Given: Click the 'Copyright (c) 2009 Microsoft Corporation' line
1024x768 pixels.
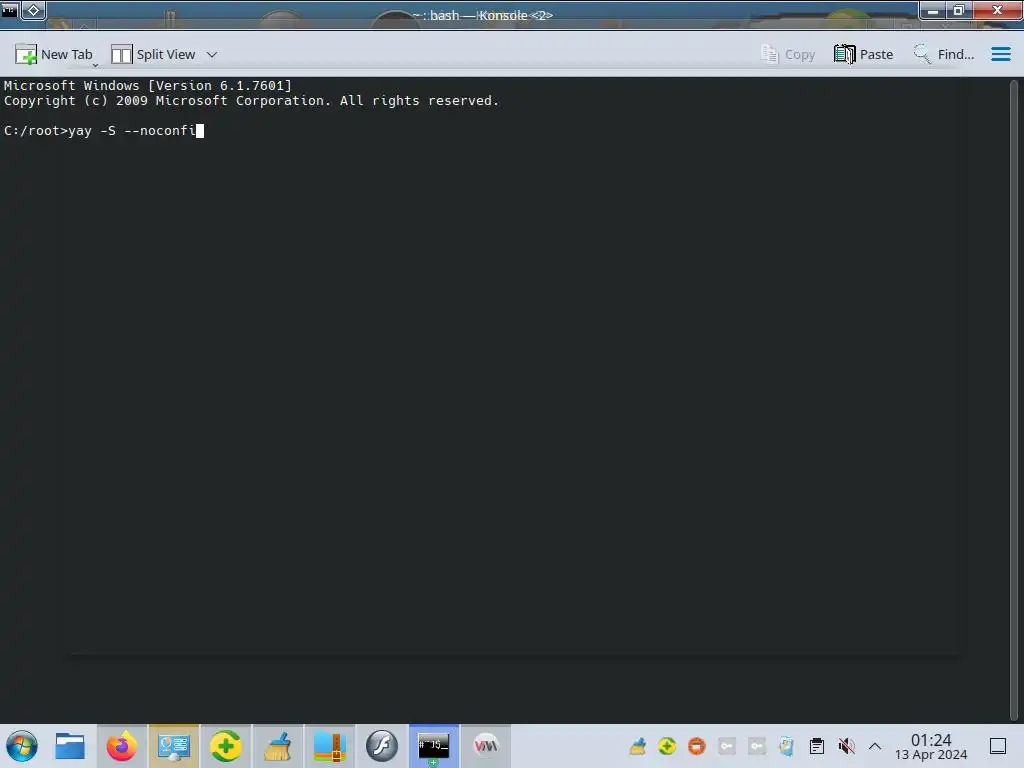Looking at the screenshot, I should point(251,101).
